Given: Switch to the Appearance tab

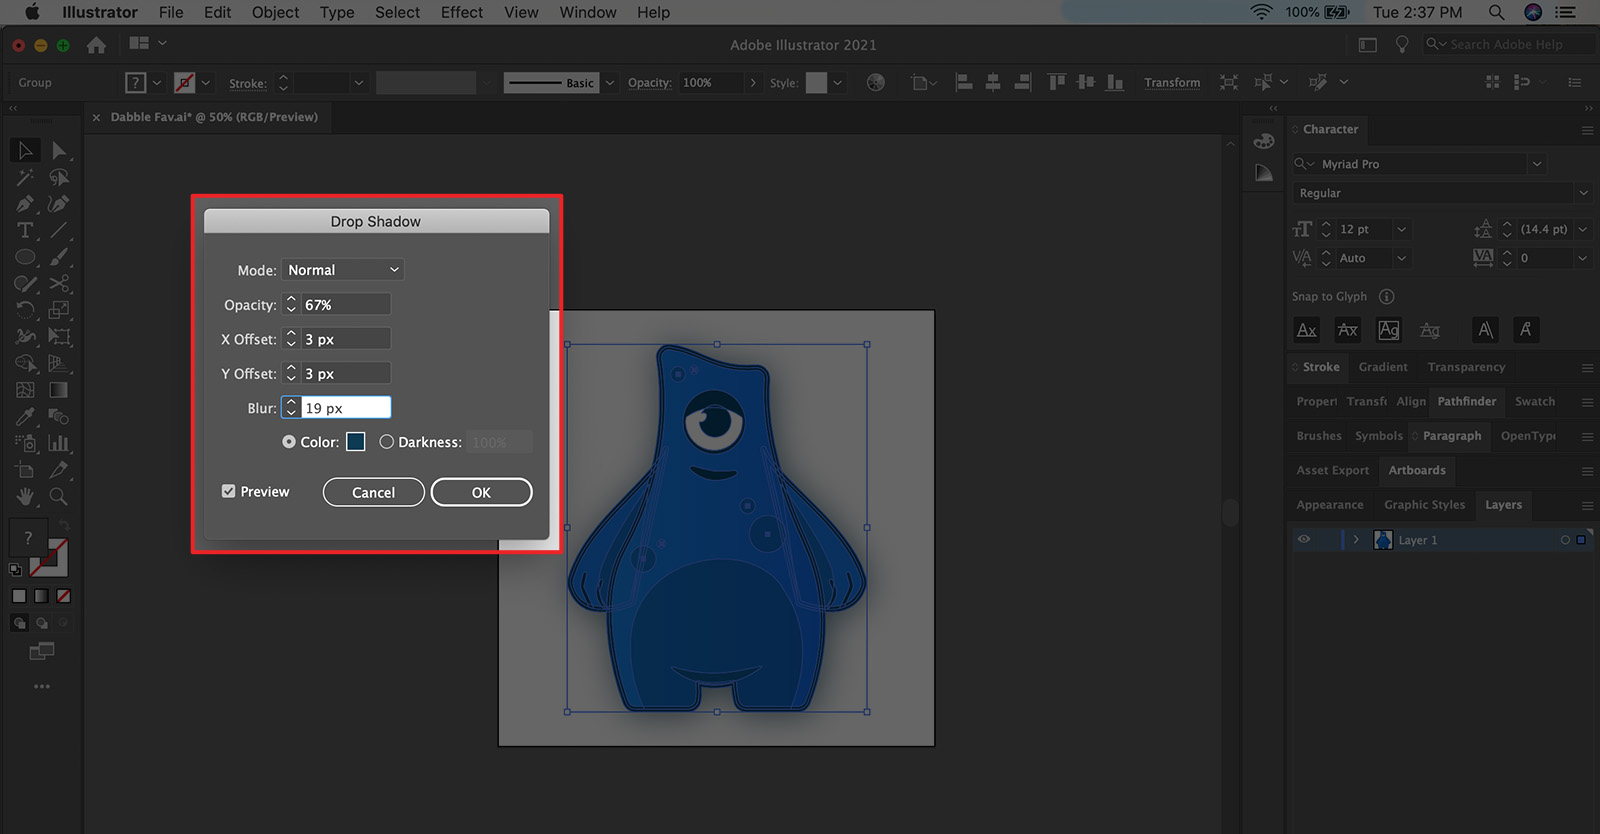Looking at the screenshot, I should (1329, 505).
